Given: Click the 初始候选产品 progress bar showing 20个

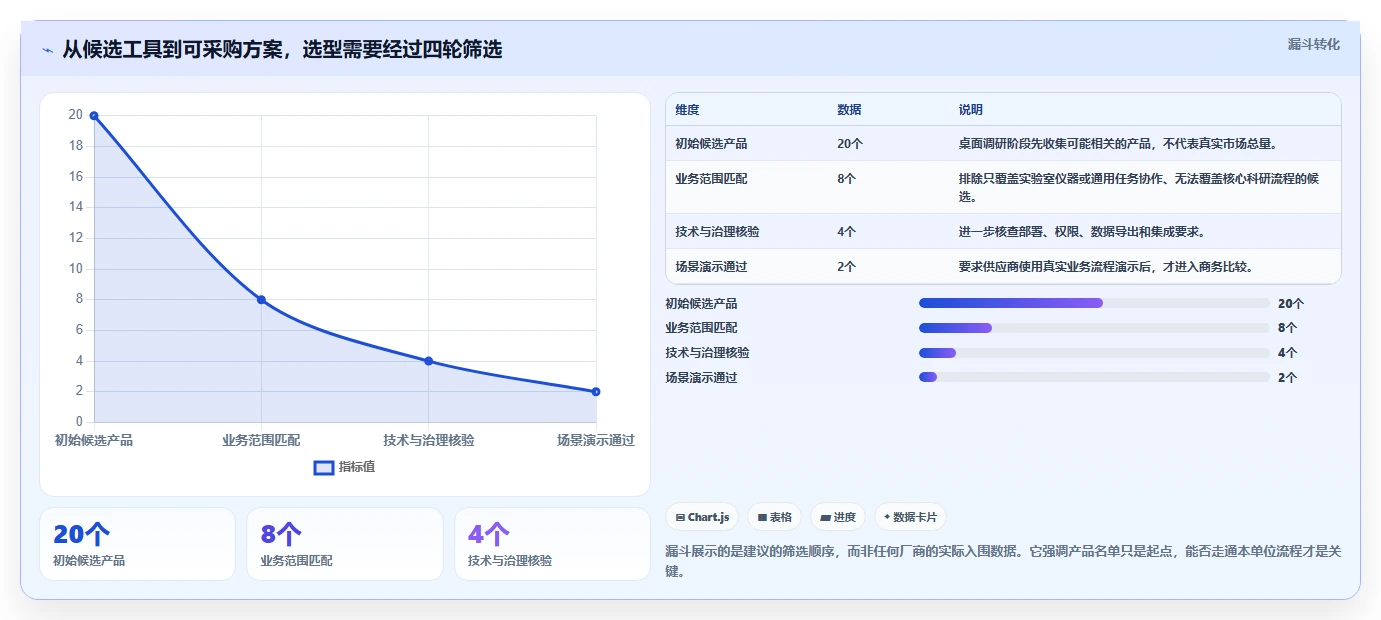Looking at the screenshot, I should click(x=1094, y=303).
